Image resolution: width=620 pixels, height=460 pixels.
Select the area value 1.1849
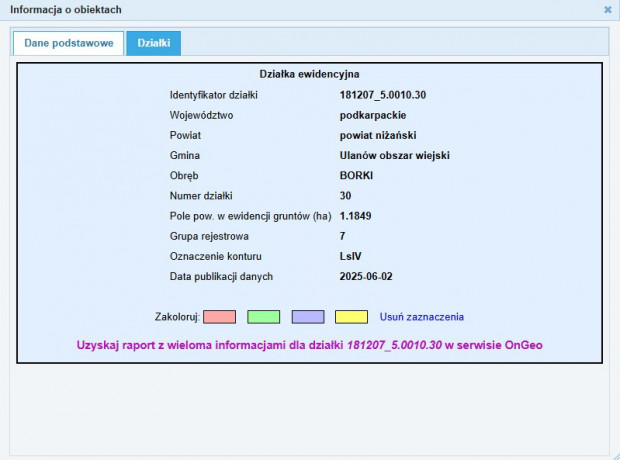pos(356,216)
